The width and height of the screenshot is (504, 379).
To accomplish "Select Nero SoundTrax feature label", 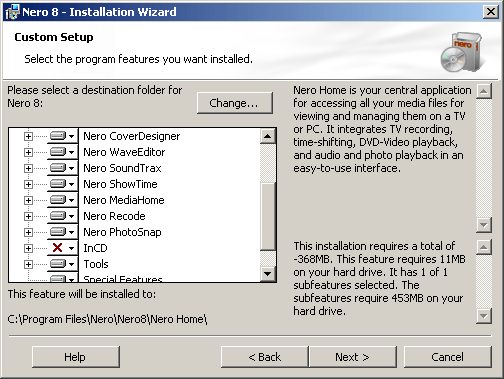I will [x=122, y=168].
